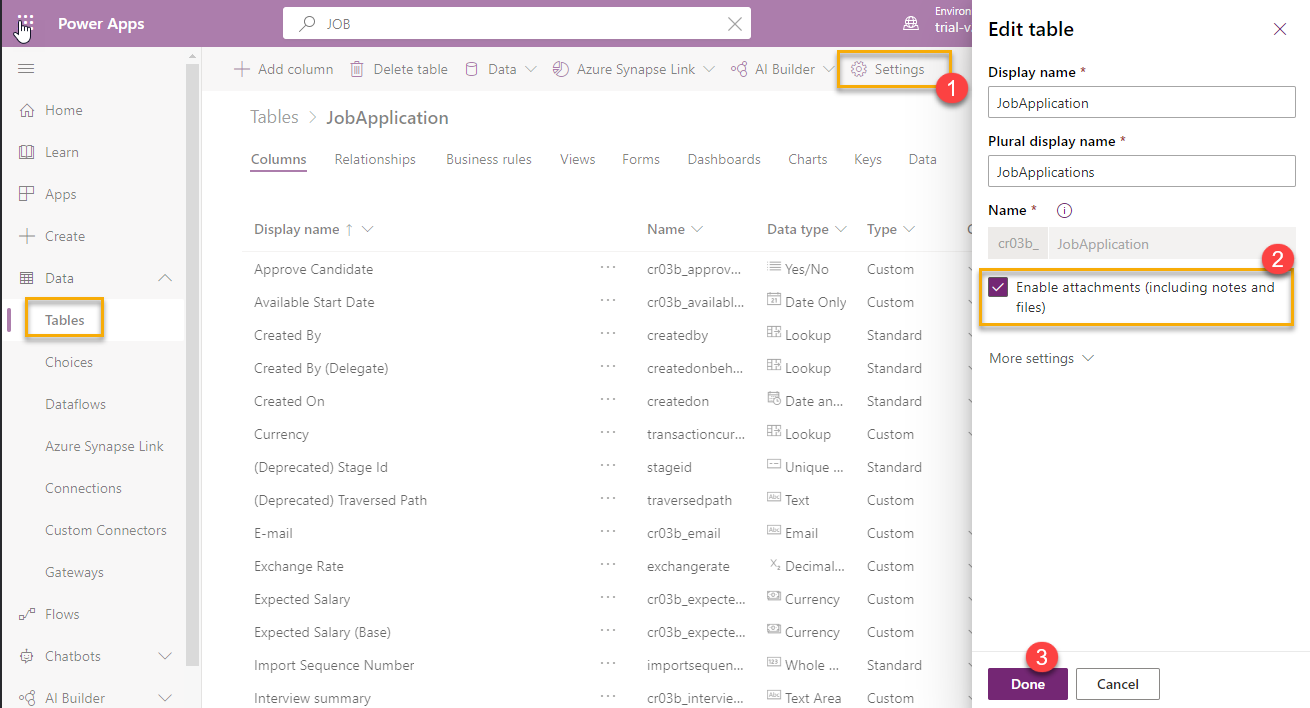Open the Approve Candidate row ellipsis menu
The width and height of the screenshot is (1310, 708).
point(608,268)
